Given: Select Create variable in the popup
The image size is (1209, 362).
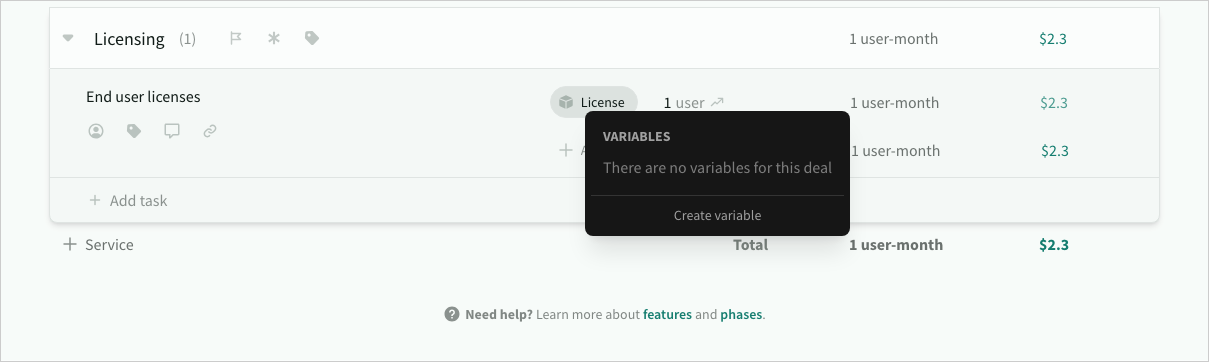Looking at the screenshot, I should tap(717, 215).
